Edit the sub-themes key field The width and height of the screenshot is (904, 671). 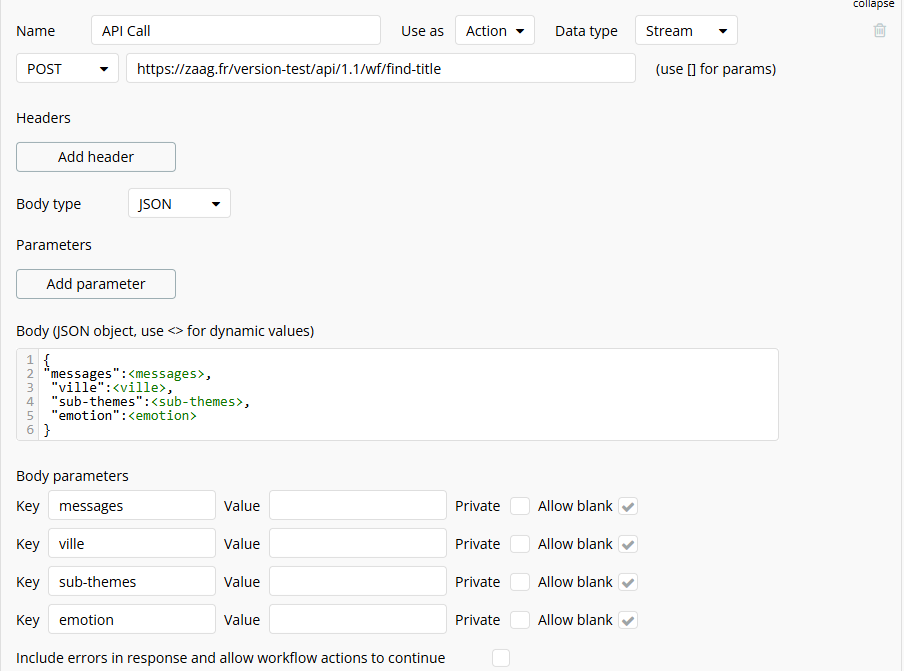132,582
